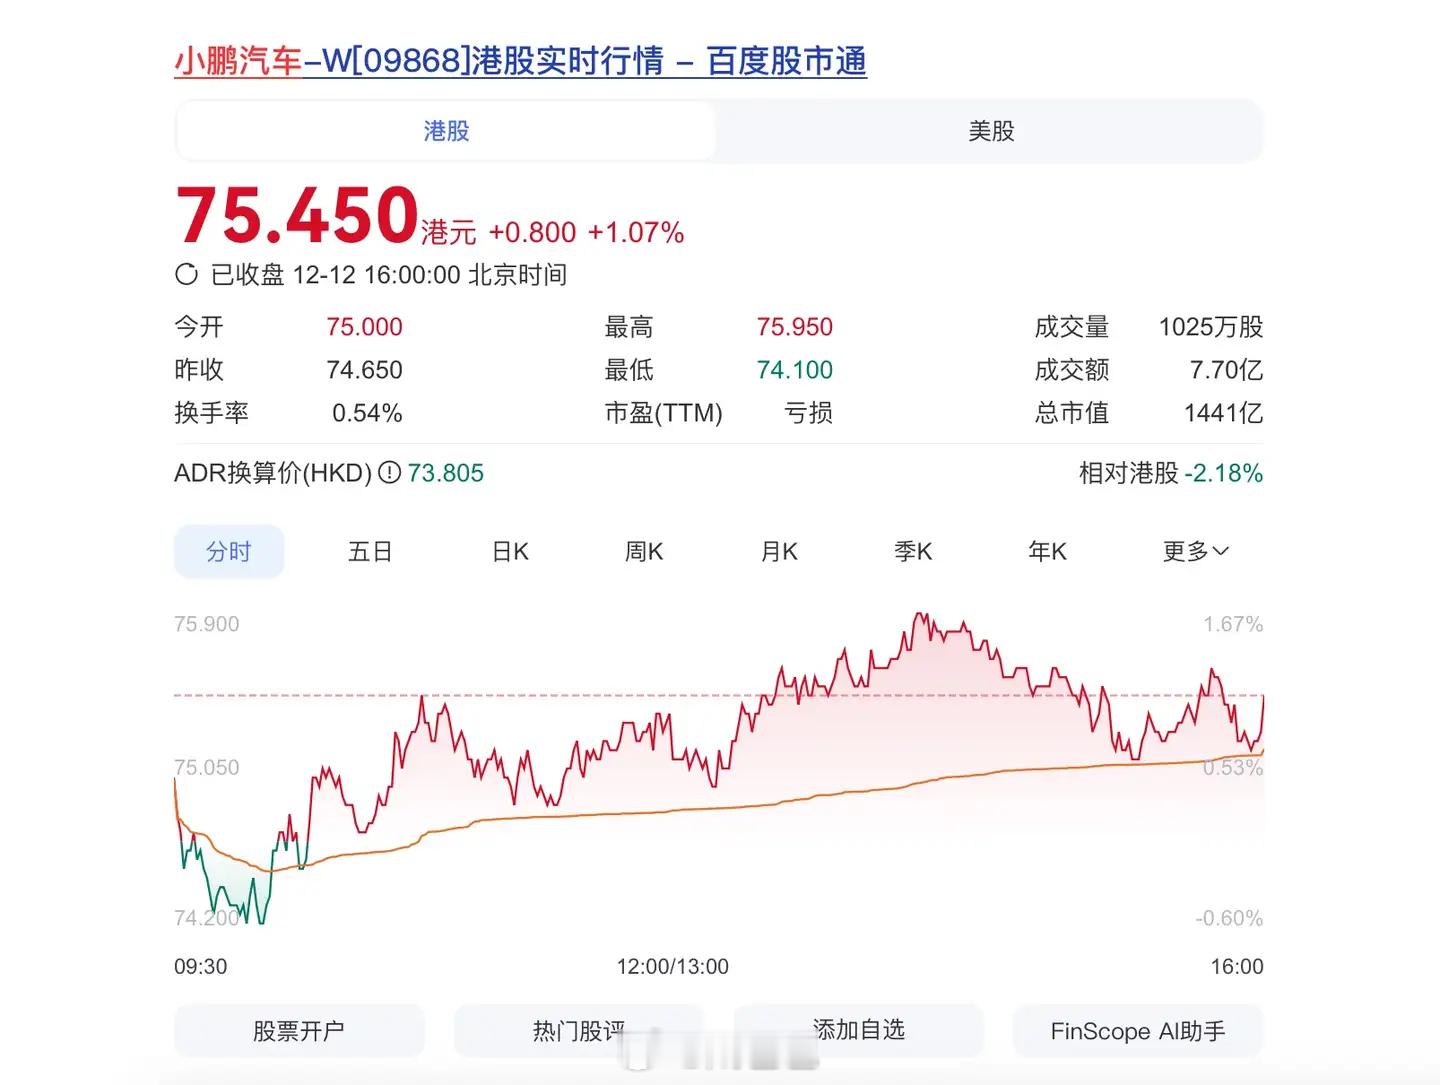Open 热门股评 stock comments
Viewport: 1440px width, 1085px height.
click(x=579, y=1031)
